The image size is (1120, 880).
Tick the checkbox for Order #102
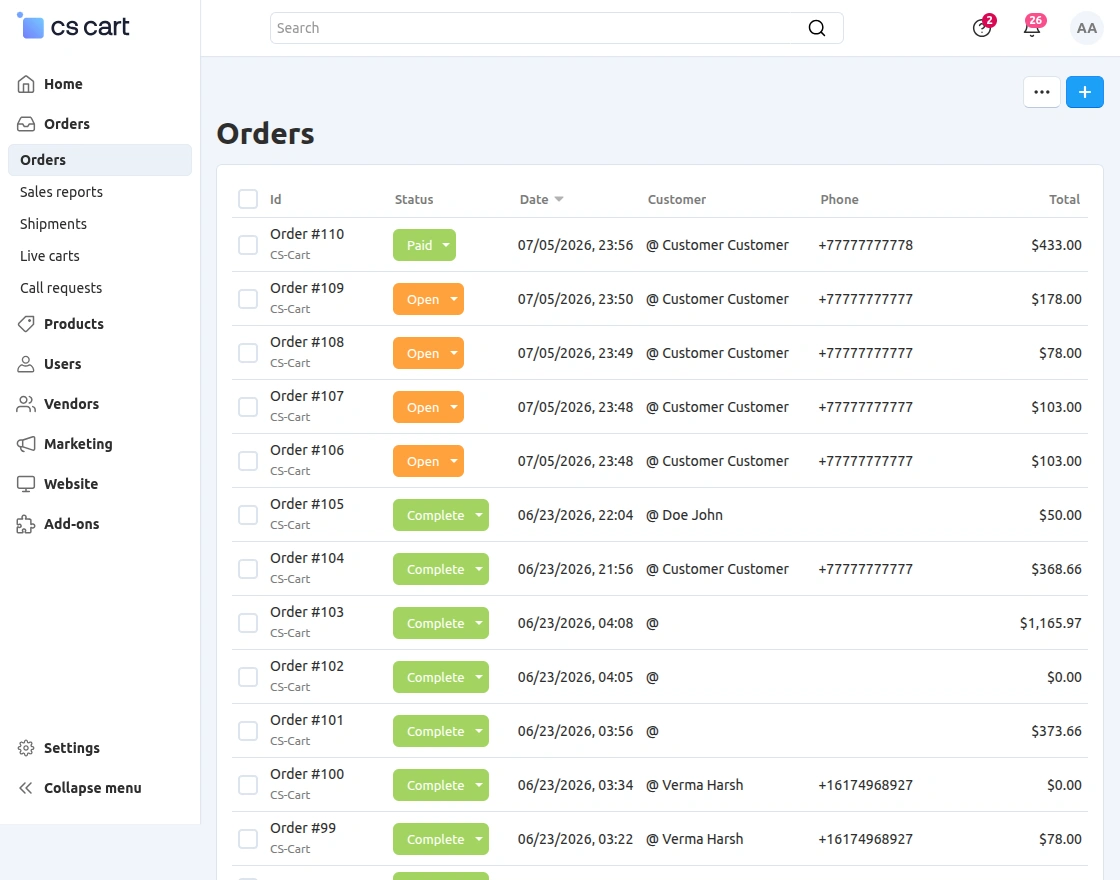[248, 676]
